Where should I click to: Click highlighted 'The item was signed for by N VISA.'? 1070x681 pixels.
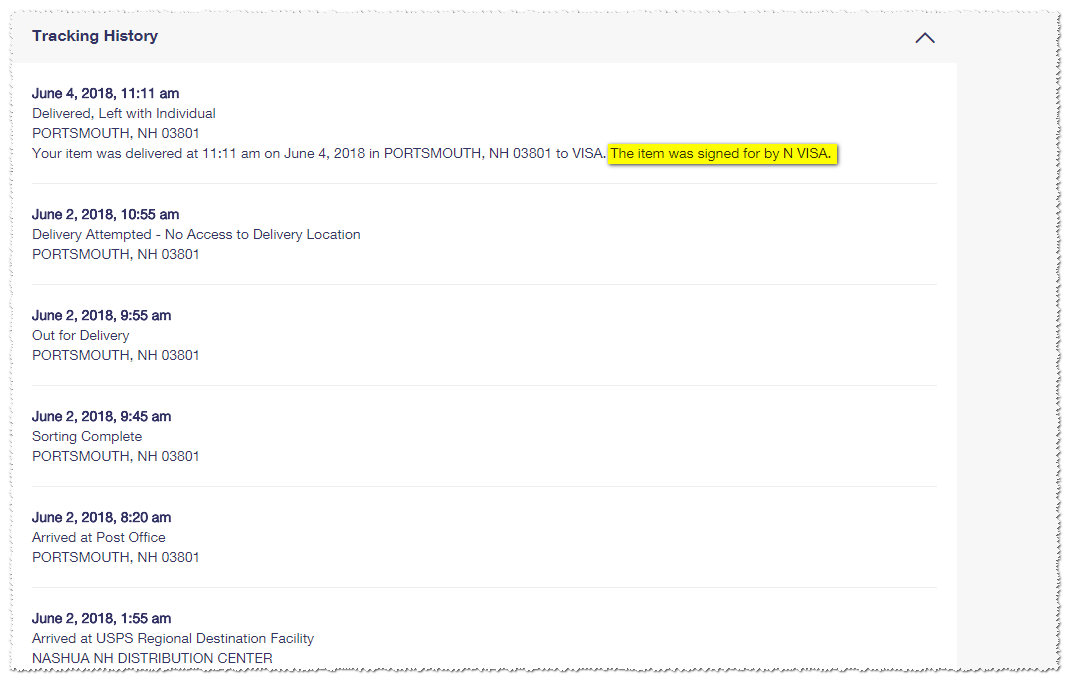coord(721,154)
